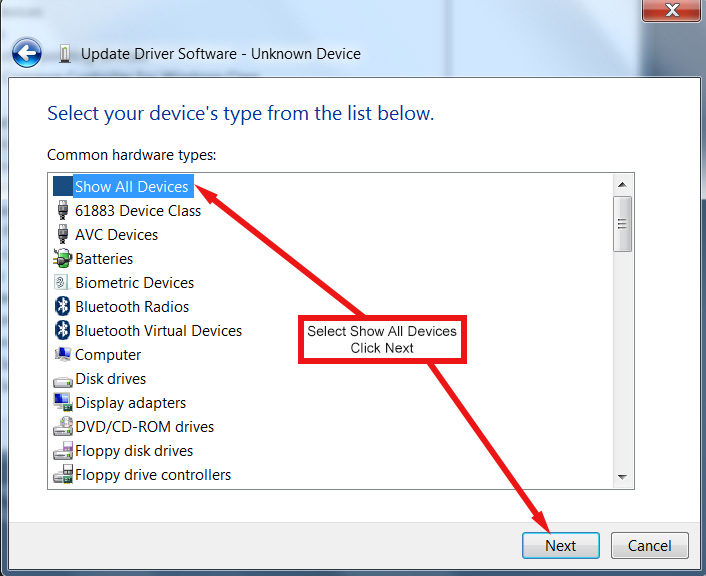
Task: Click the Bluetooth Virtual Devices icon
Action: point(62,331)
